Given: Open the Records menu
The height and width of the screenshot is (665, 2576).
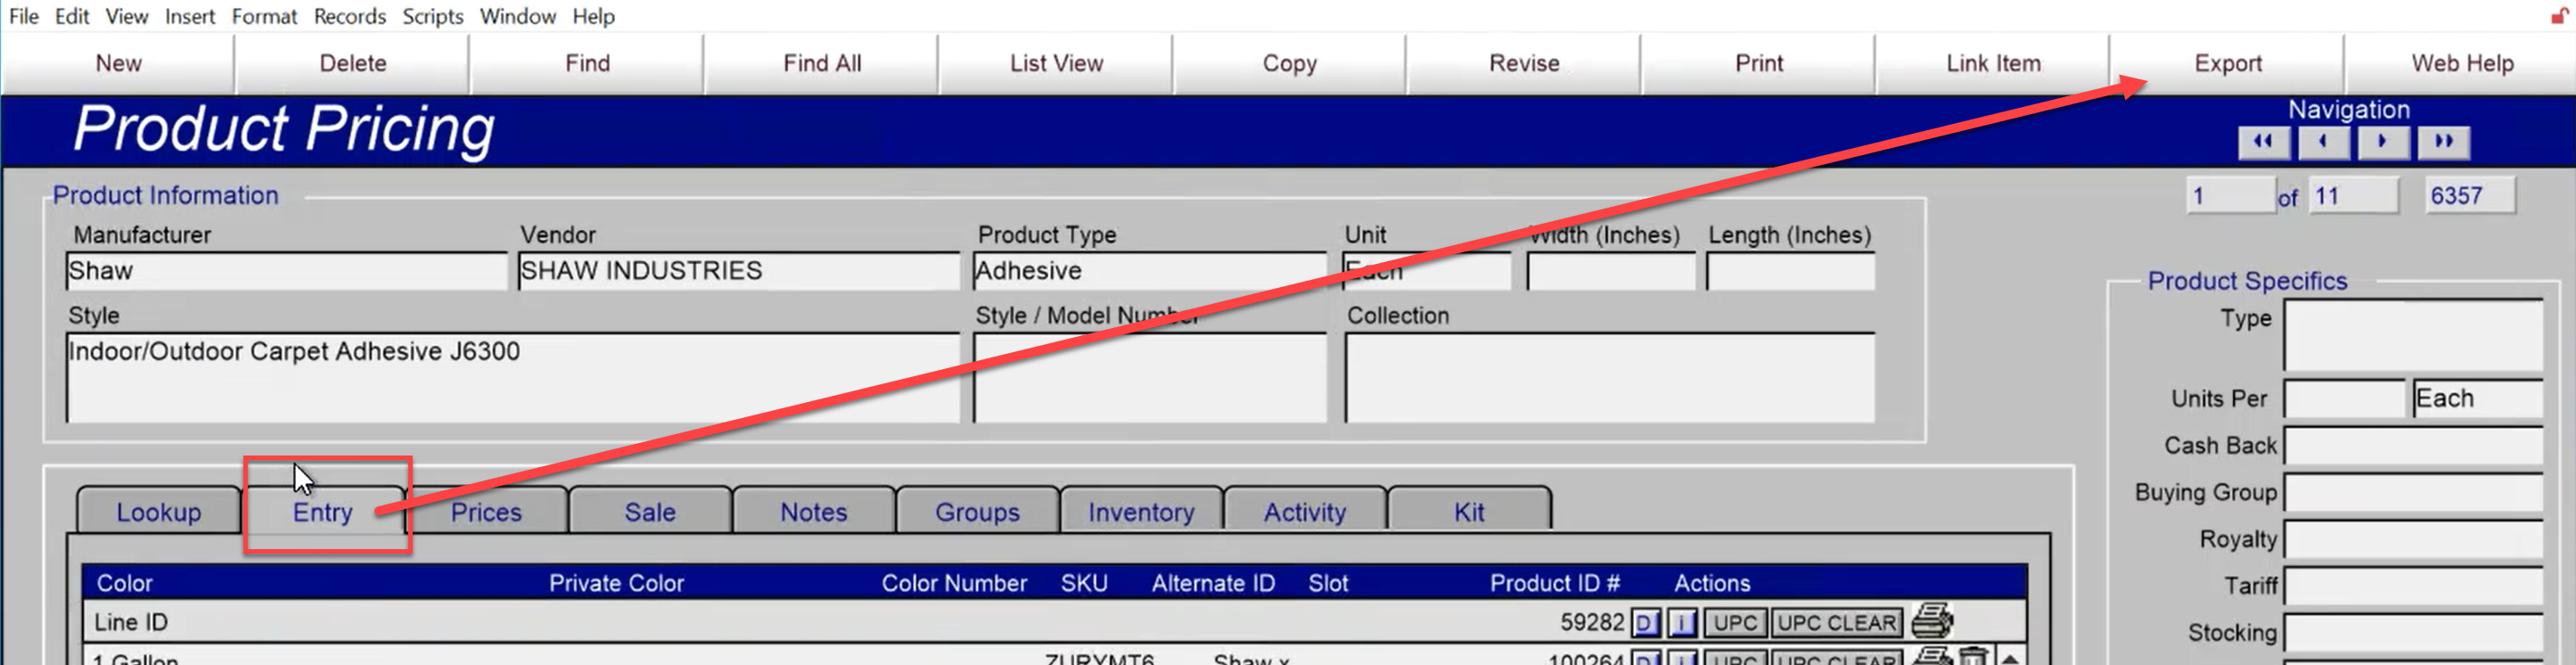Looking at the screenshot, I should click(x=349, y=16).
